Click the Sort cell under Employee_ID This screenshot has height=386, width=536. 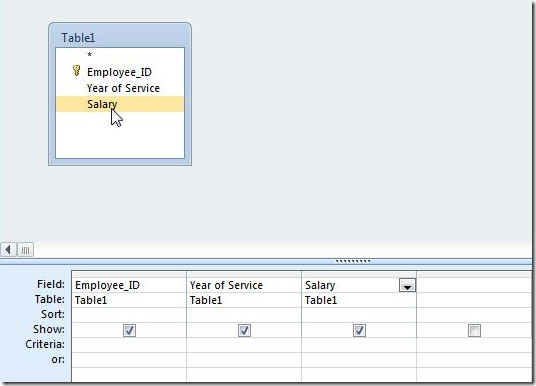129,315
